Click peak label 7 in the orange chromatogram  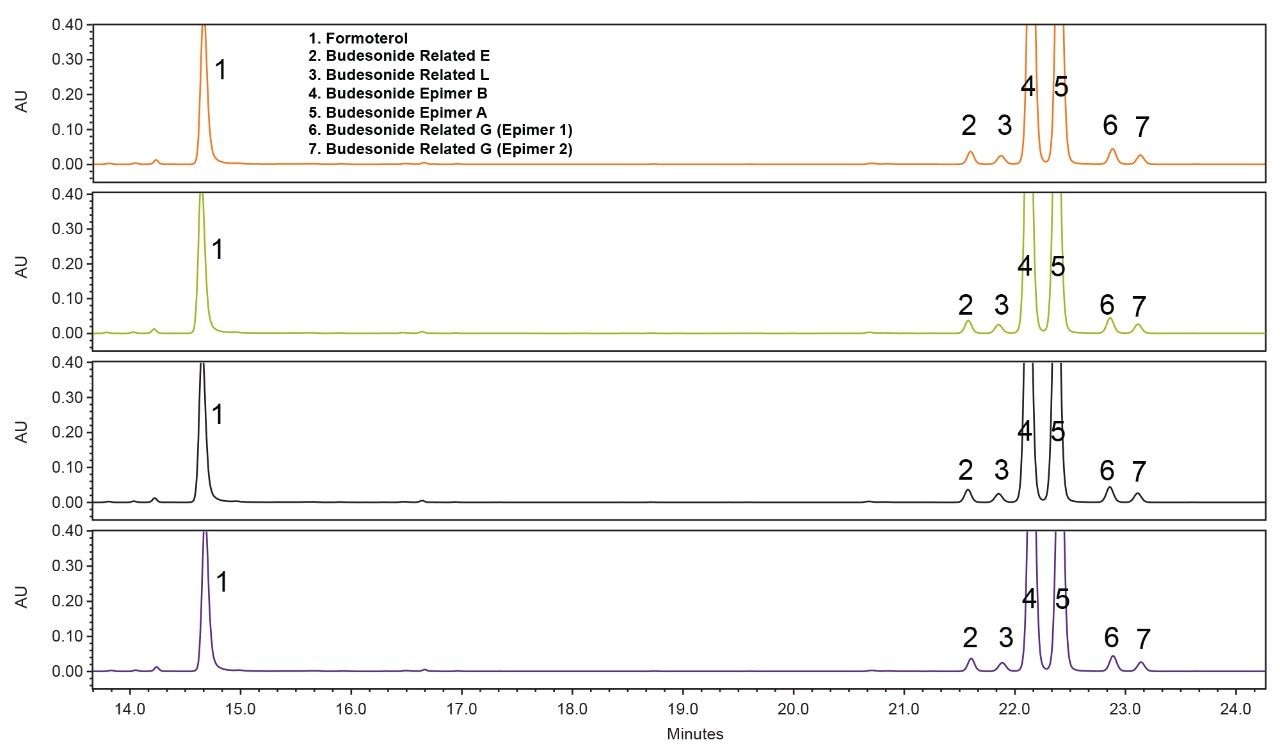point(1142,127)
